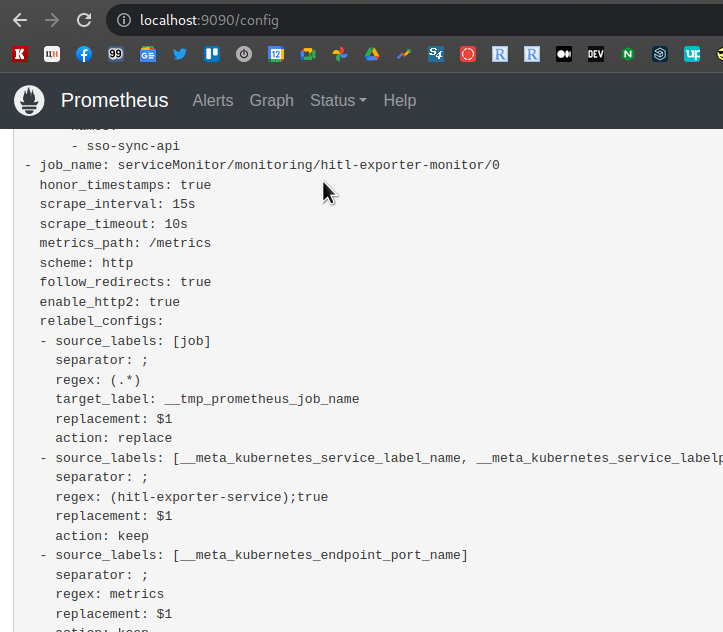Click 'enable_http2: true' line
723x632 pixels.
[110, 302]
